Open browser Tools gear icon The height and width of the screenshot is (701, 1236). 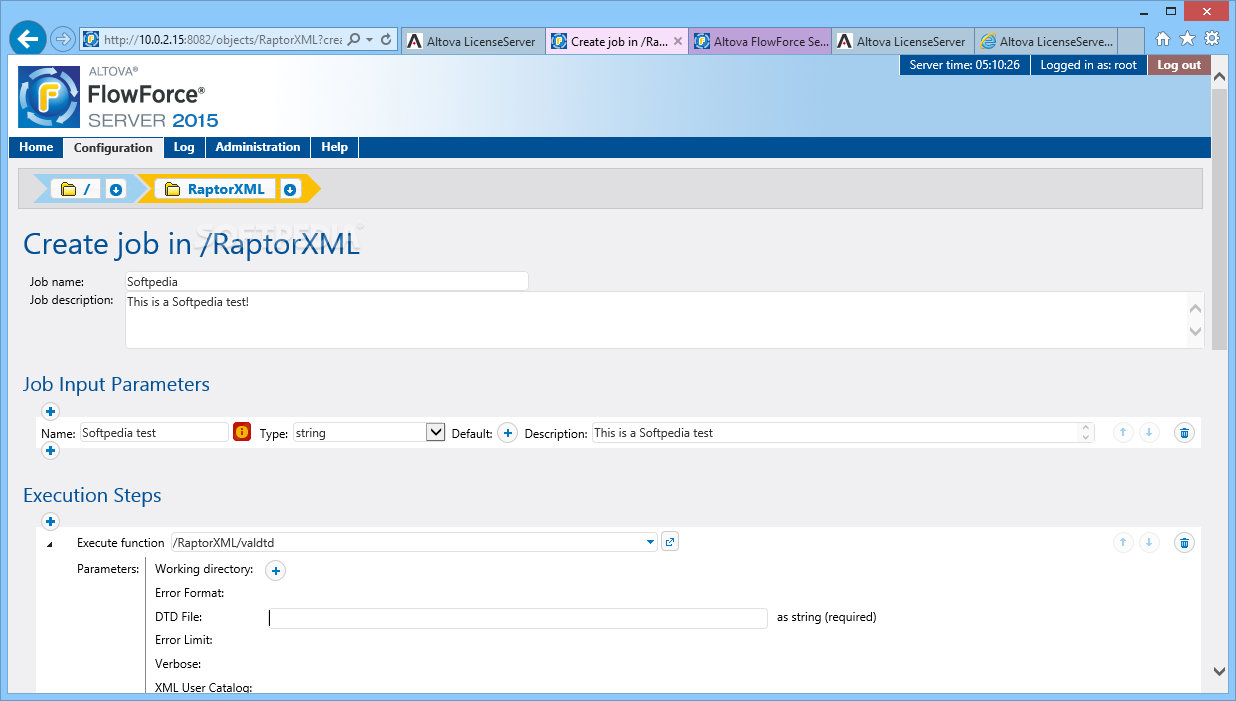point(1212,39)
